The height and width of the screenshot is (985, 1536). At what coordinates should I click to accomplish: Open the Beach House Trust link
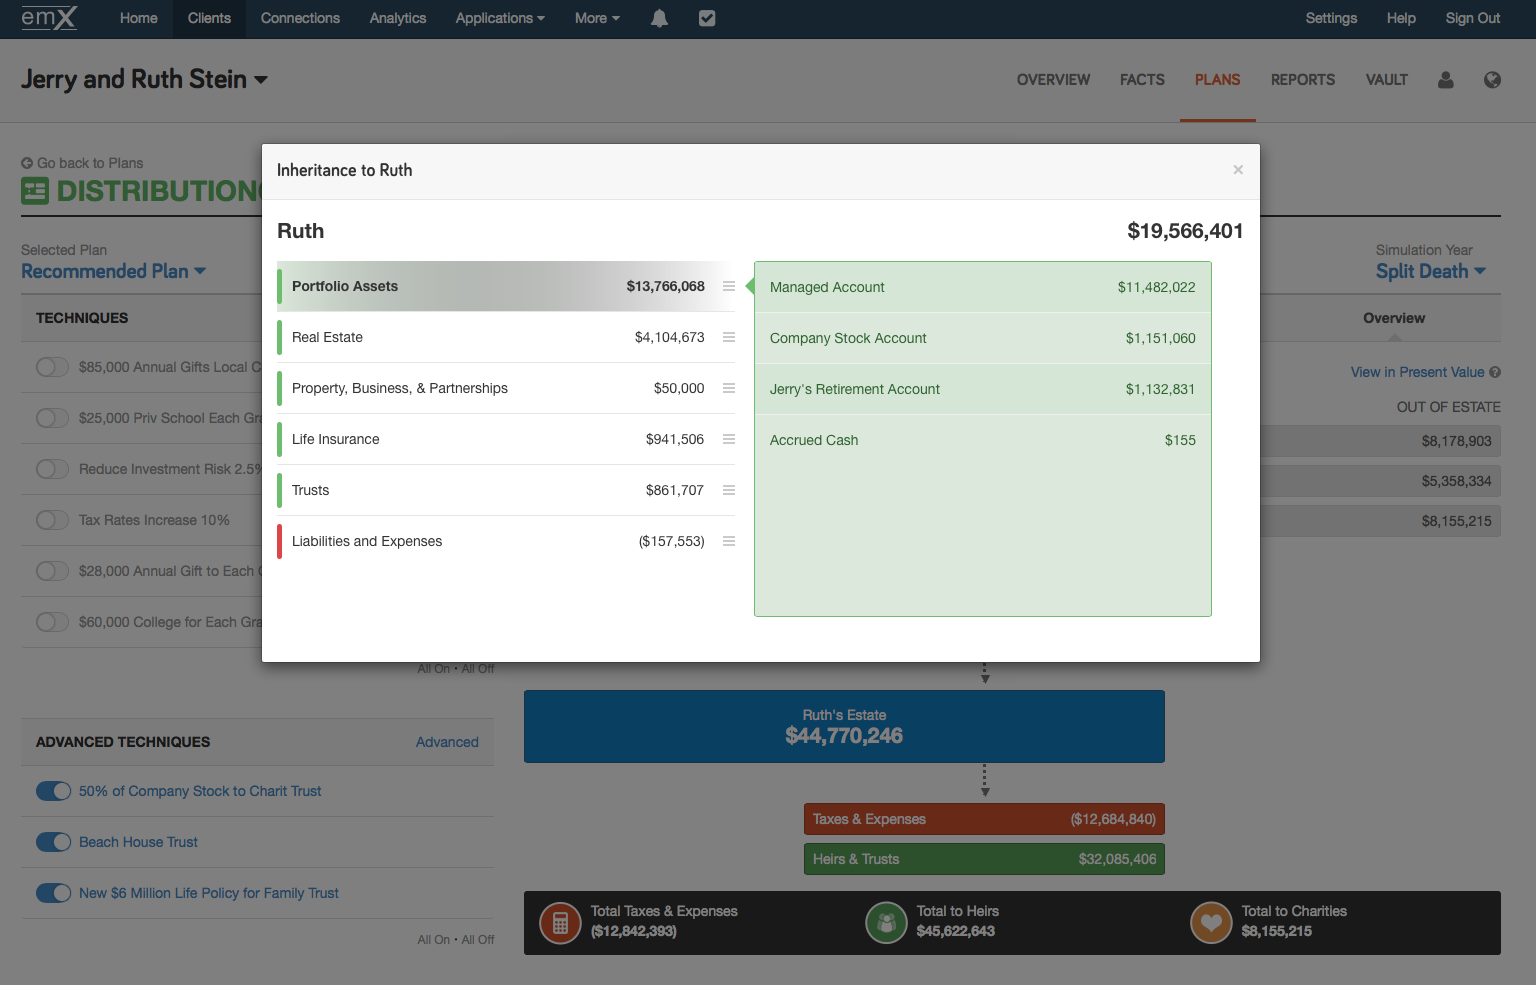point(138,842)
